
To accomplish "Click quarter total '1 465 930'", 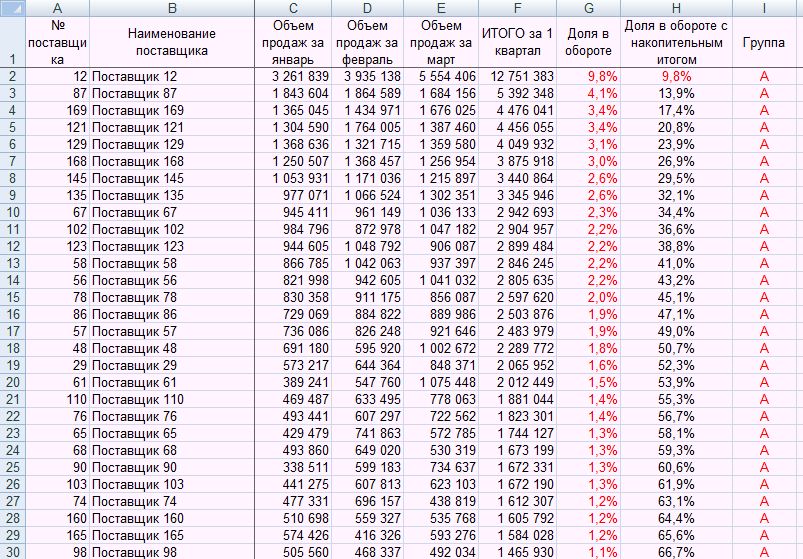I will tap(517, 552).
